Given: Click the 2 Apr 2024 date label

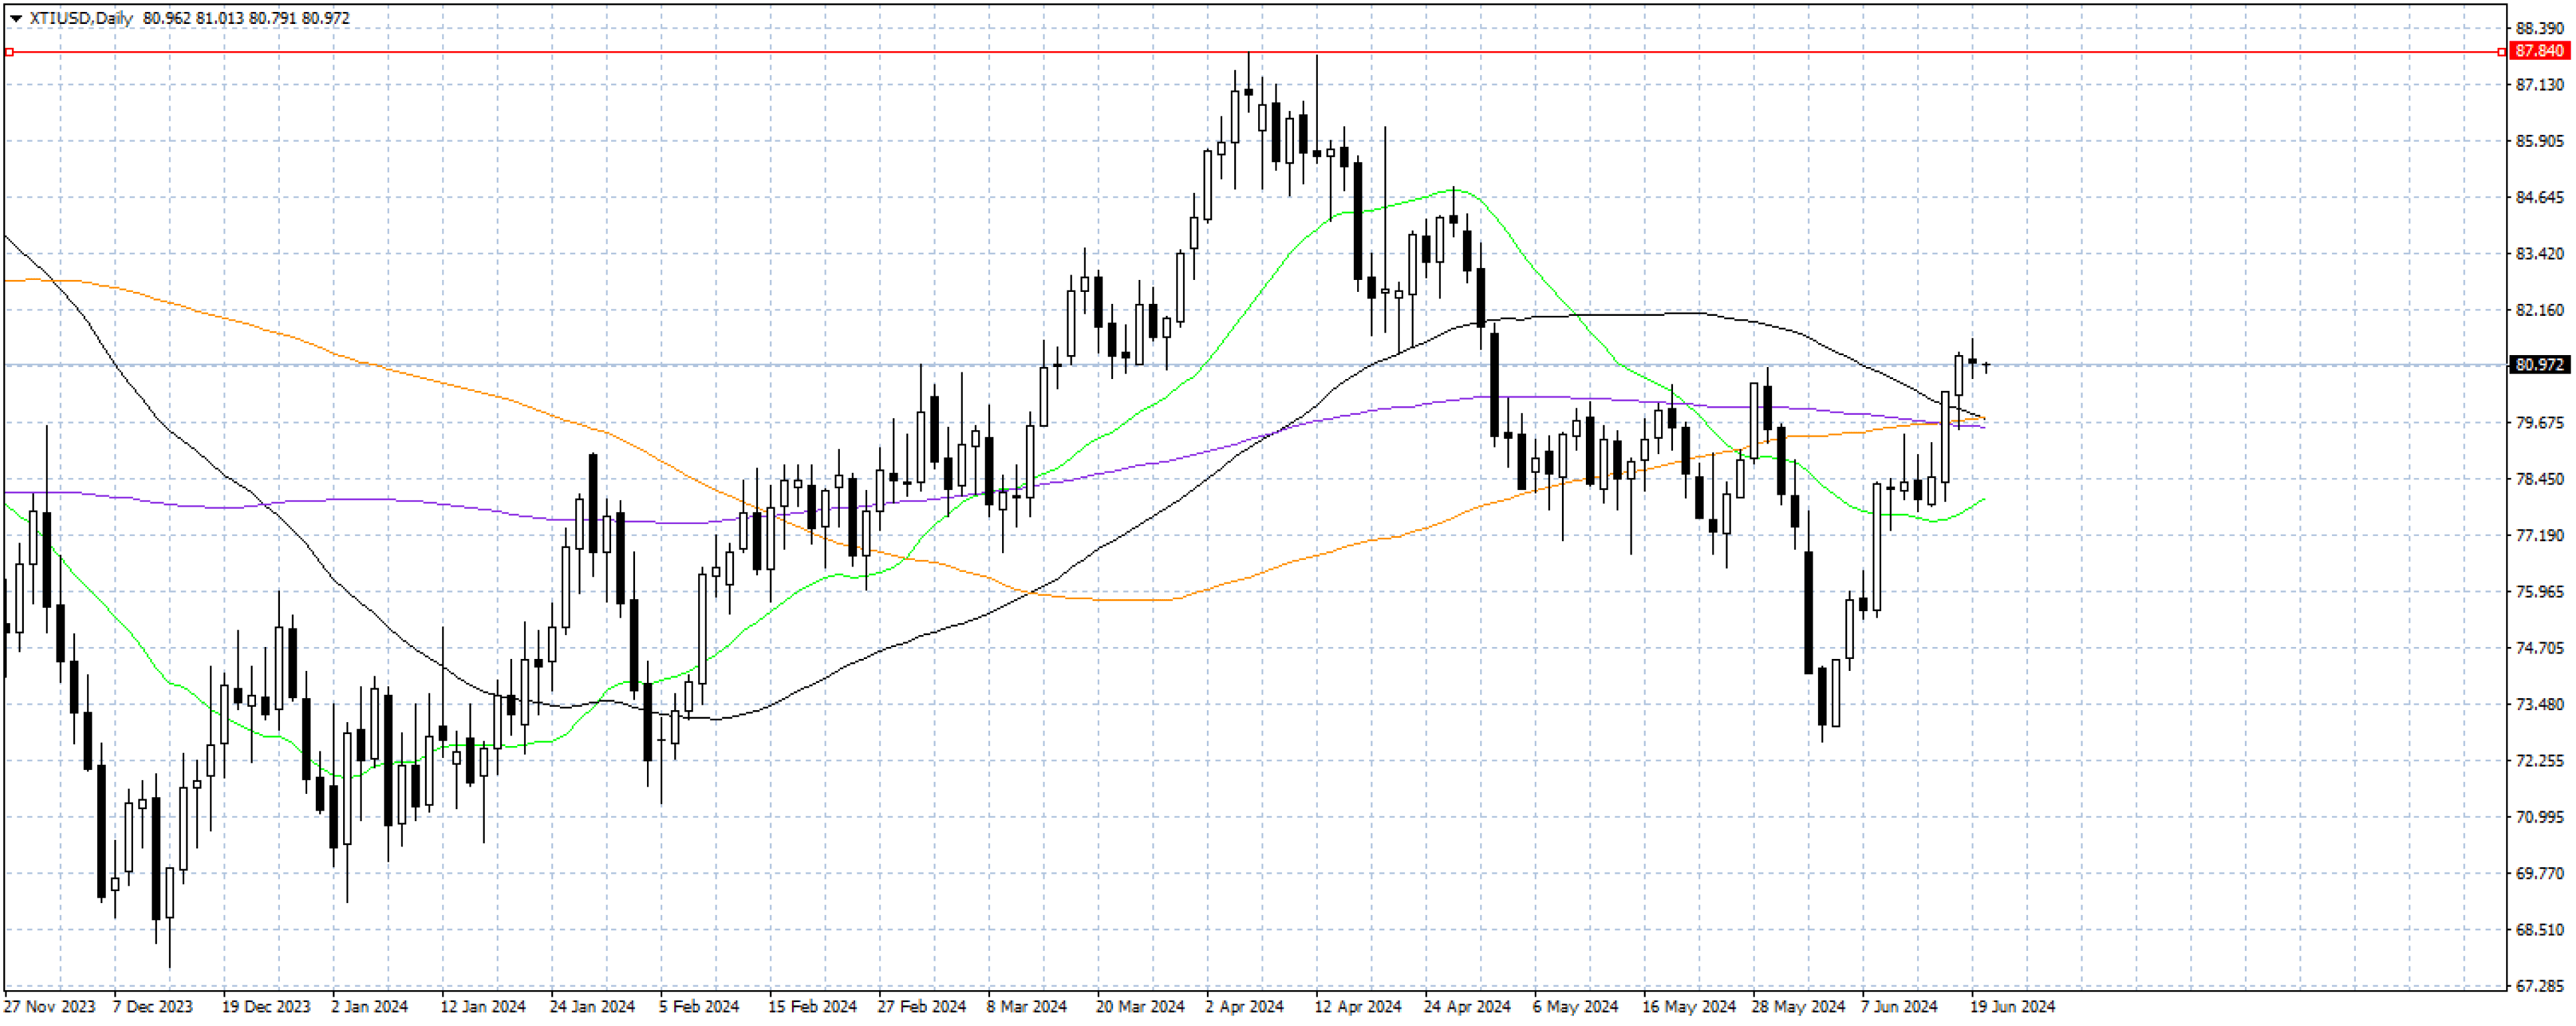Looking at the screenshot, I should point(1244,1006).
